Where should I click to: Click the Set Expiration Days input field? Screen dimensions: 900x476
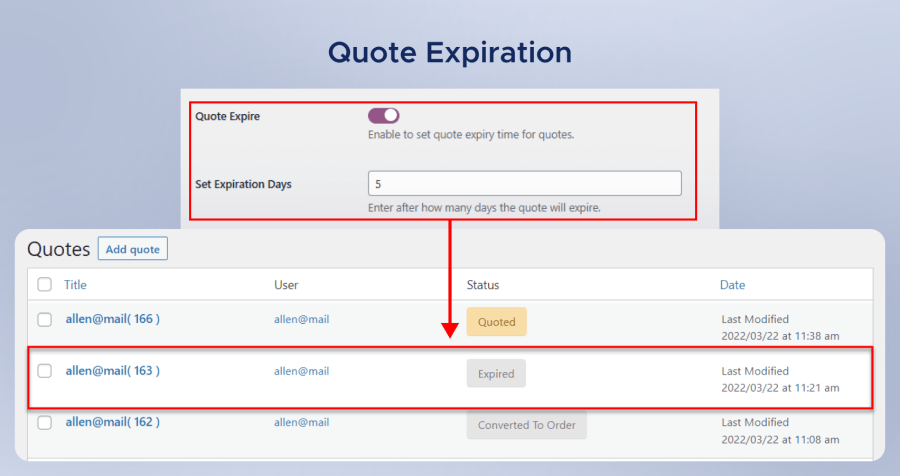click(x=525, y=184)
